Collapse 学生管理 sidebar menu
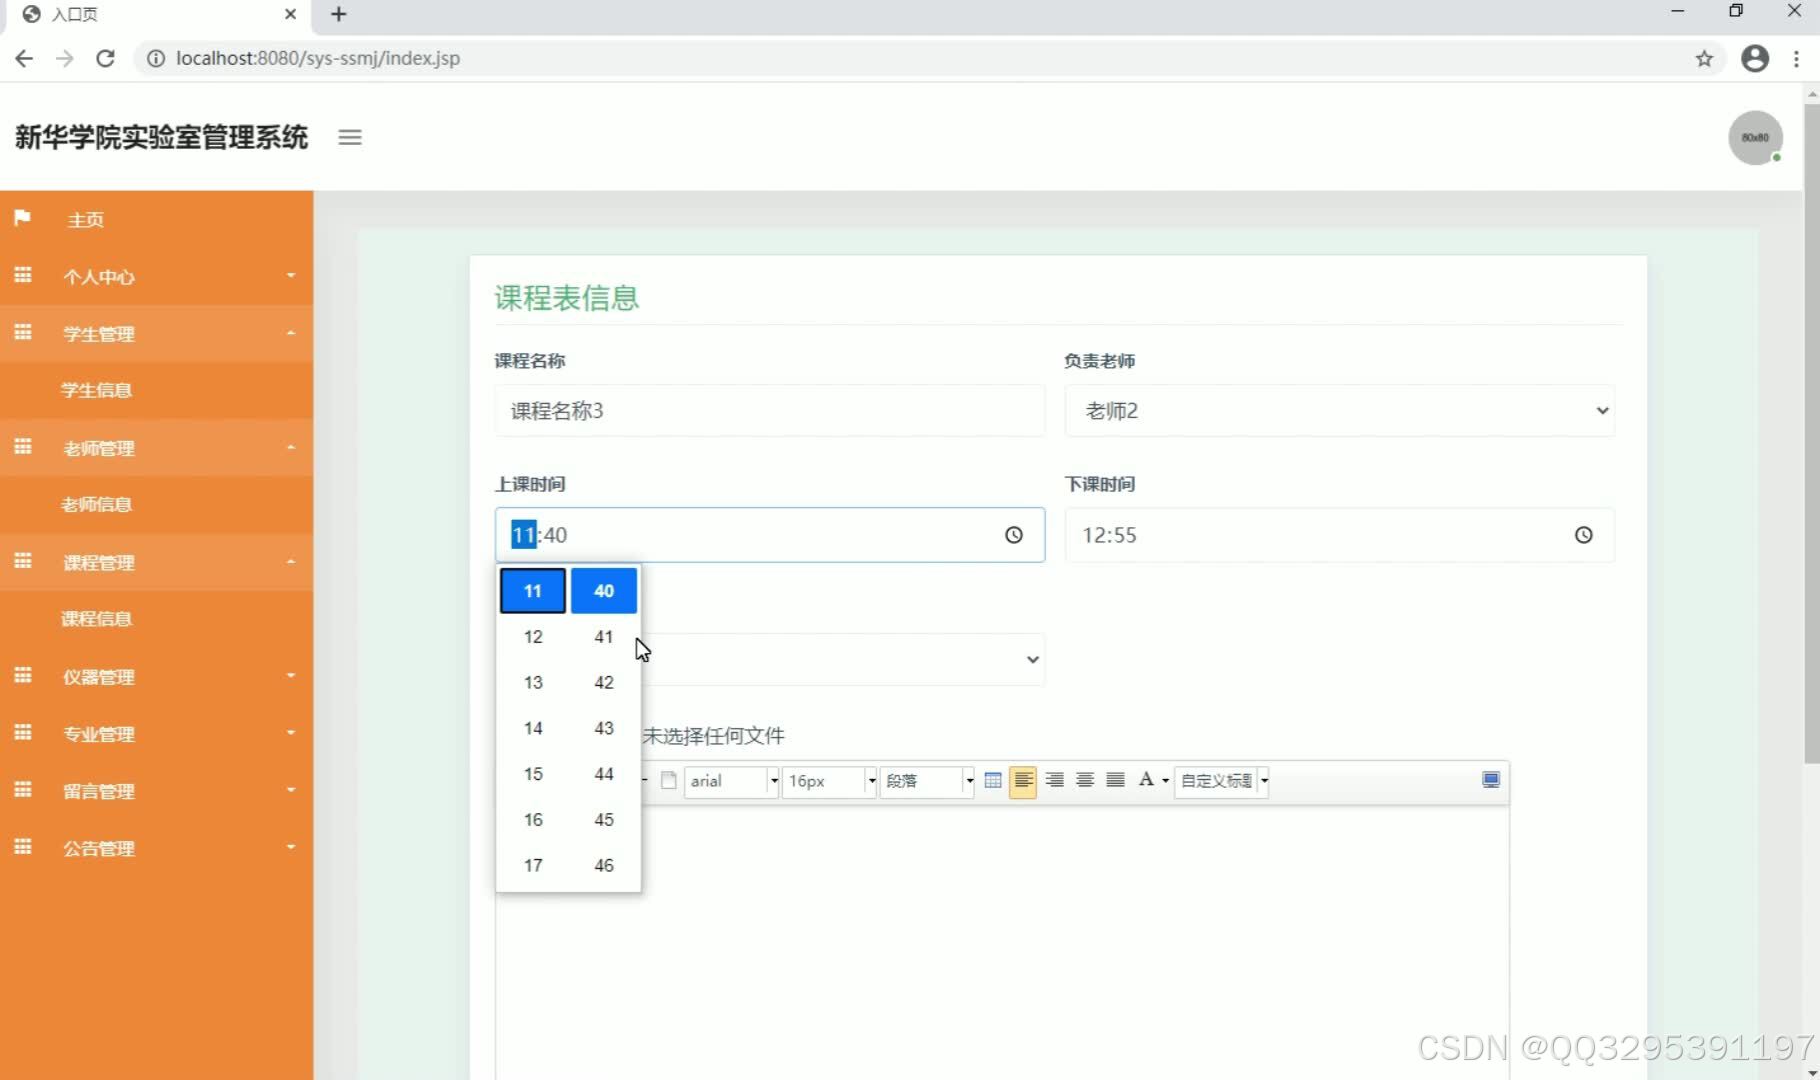The height and width of the screenshot is (1080, 1820). (x=156, y=333)
